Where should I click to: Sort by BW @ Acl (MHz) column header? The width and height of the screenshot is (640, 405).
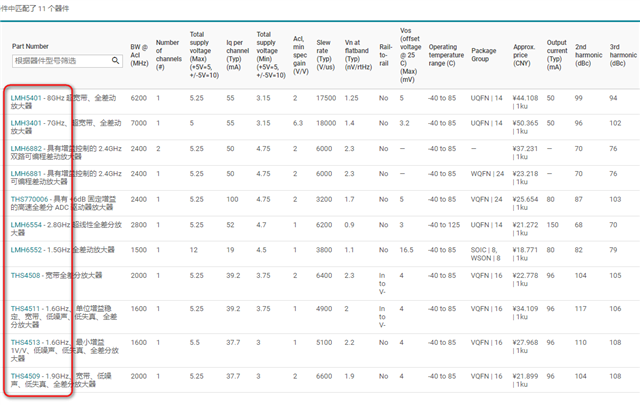coord(139,55)
